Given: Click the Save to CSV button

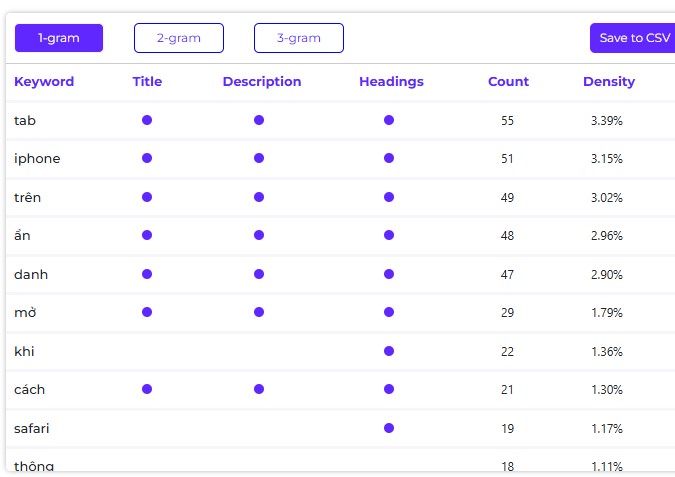Looking at the screenshot, I should 634,38.
